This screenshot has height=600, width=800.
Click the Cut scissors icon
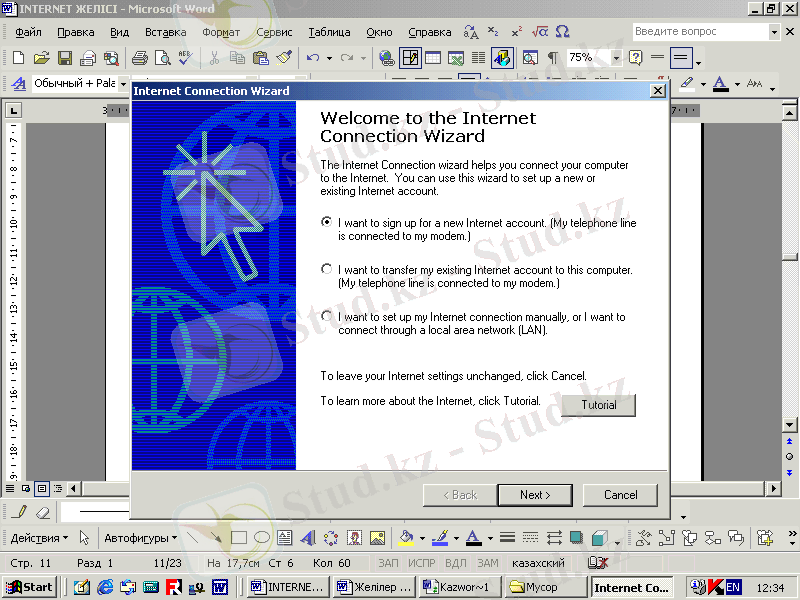(214, 58)
